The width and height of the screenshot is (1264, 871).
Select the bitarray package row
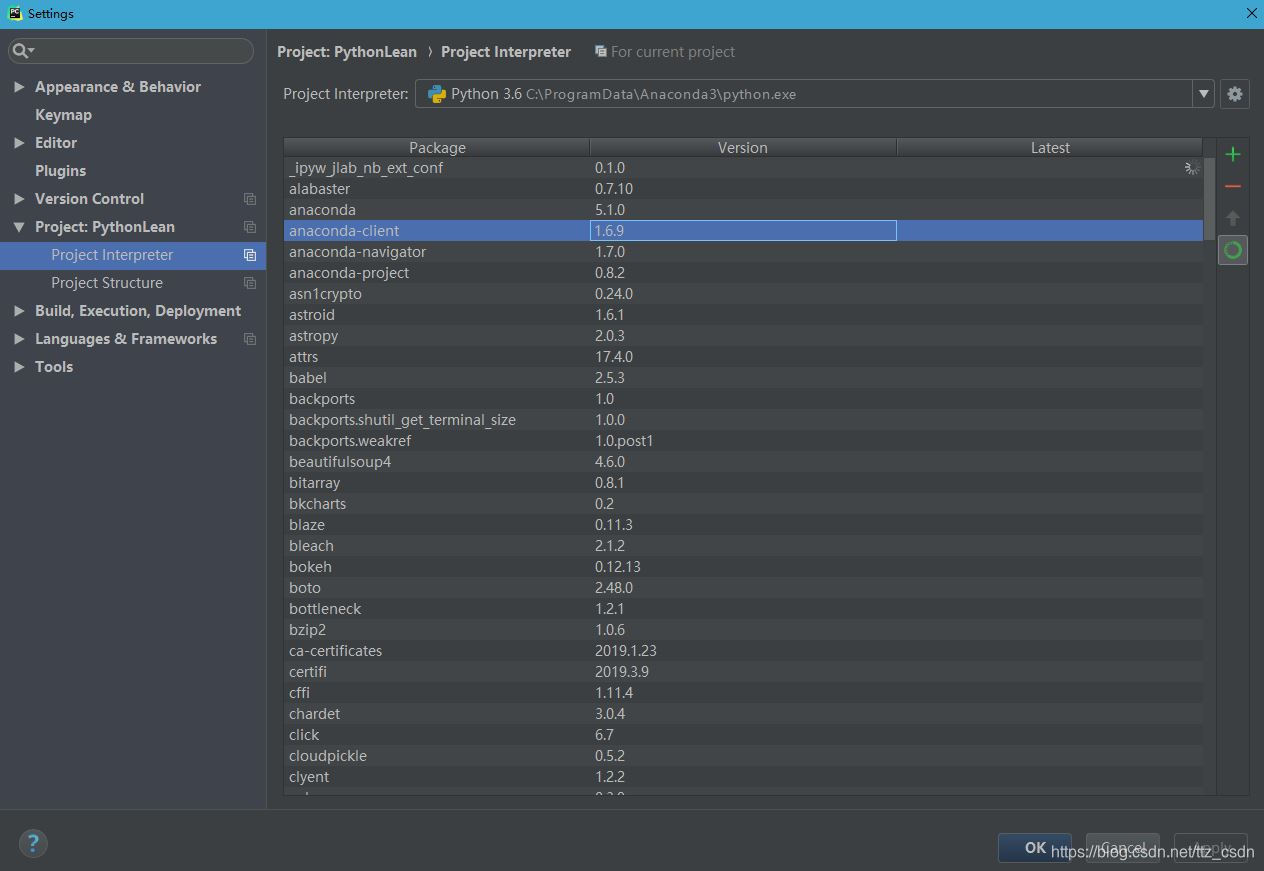(x=743, y=483)
